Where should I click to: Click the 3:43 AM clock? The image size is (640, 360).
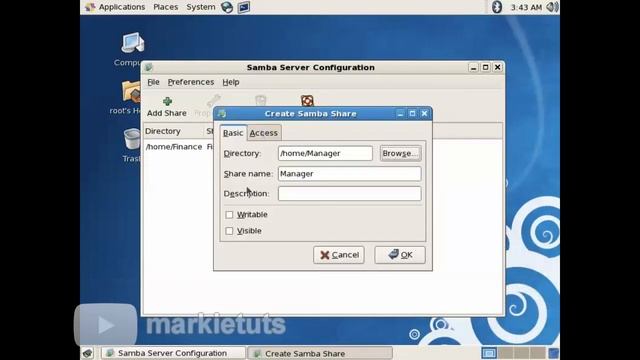526,7
